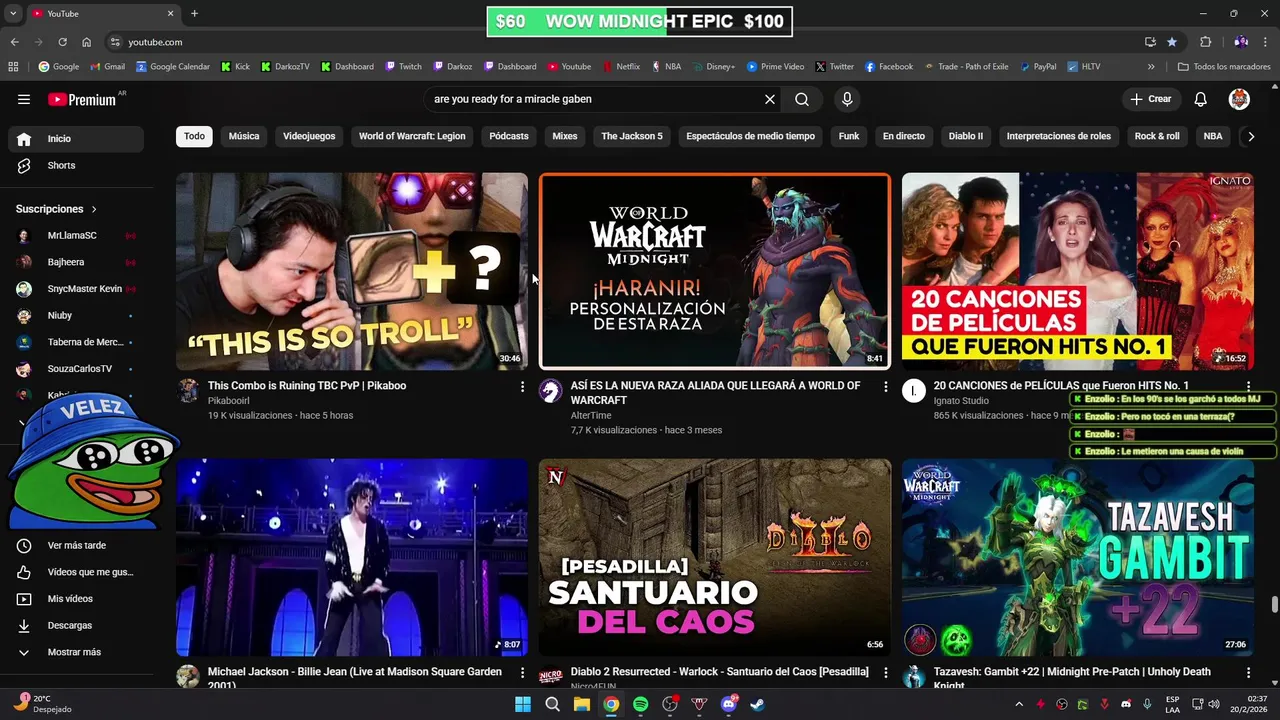Screen dimensions: 1280x720
Task: Open the Kick bookmark
Action: coord(235,67)
